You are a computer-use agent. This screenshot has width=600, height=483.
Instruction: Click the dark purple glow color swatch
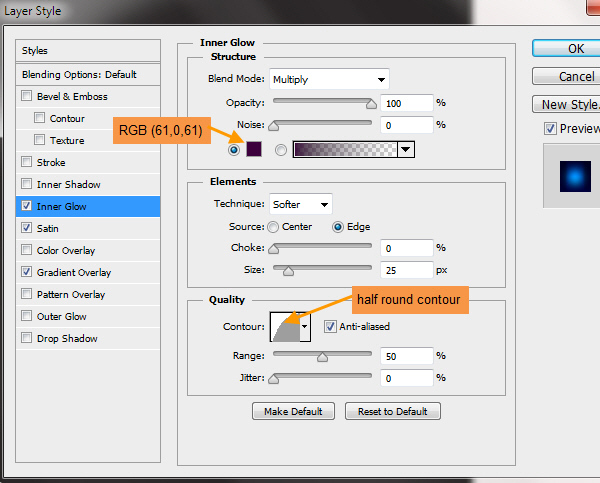254,150
